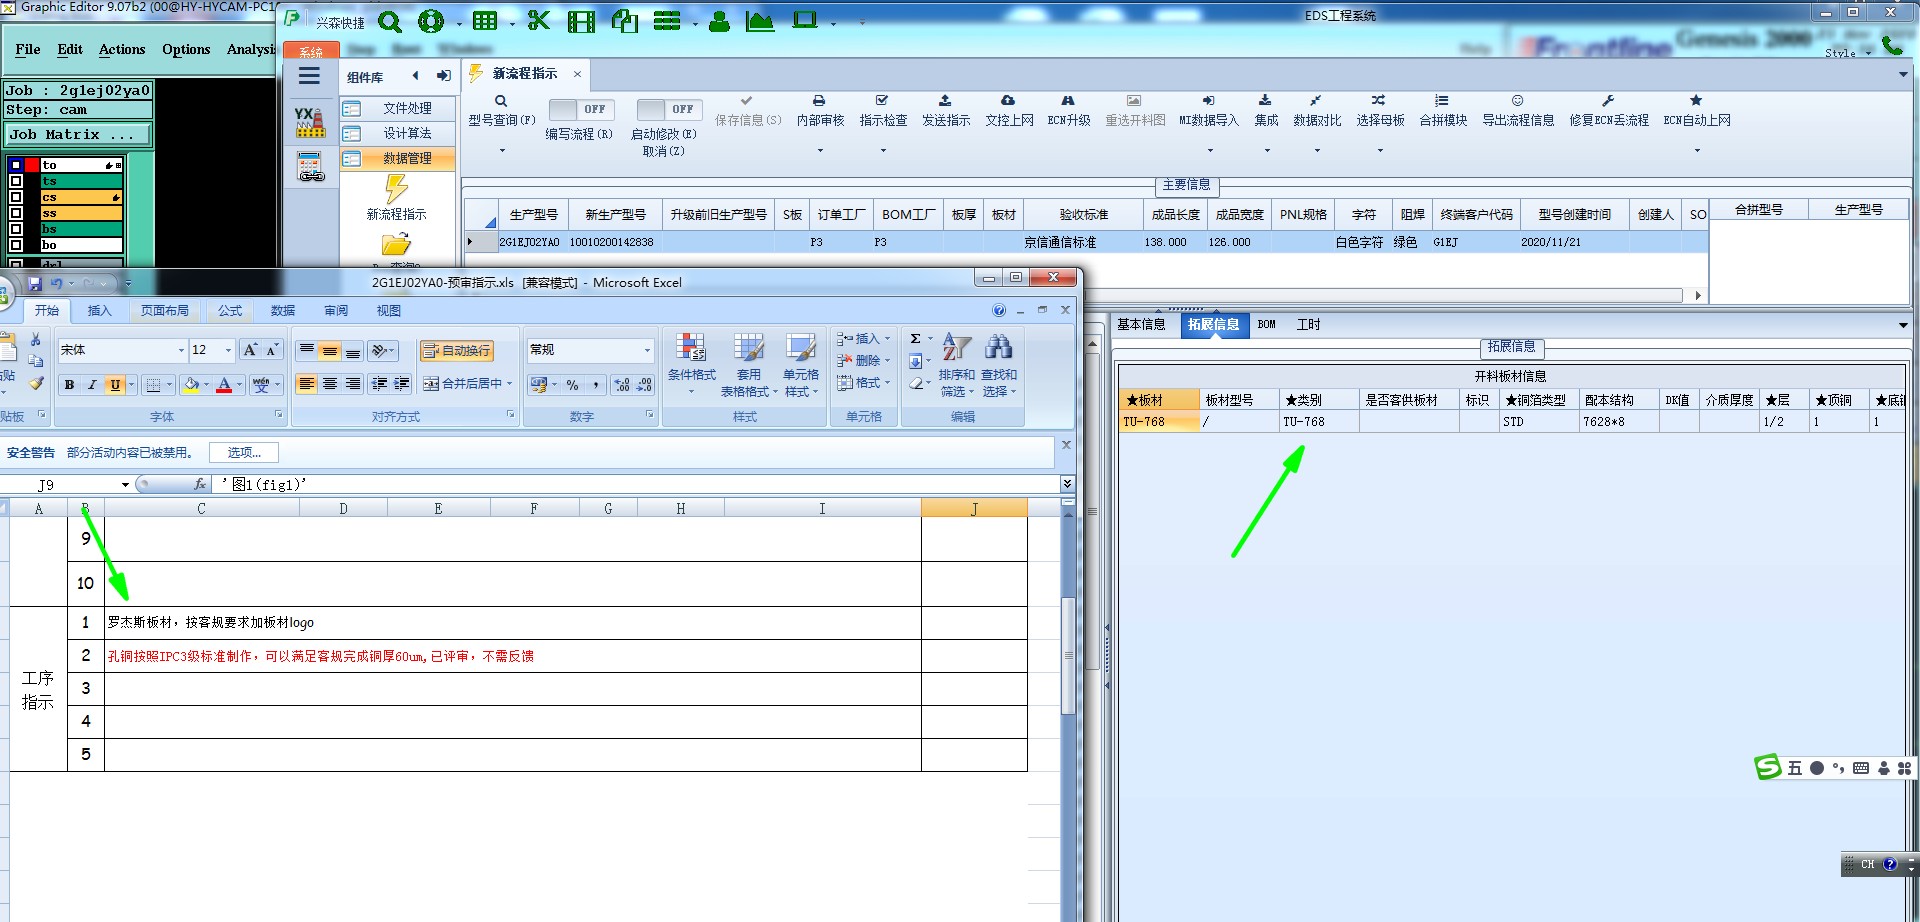Select 设计算法 in component library

(398, 133)
